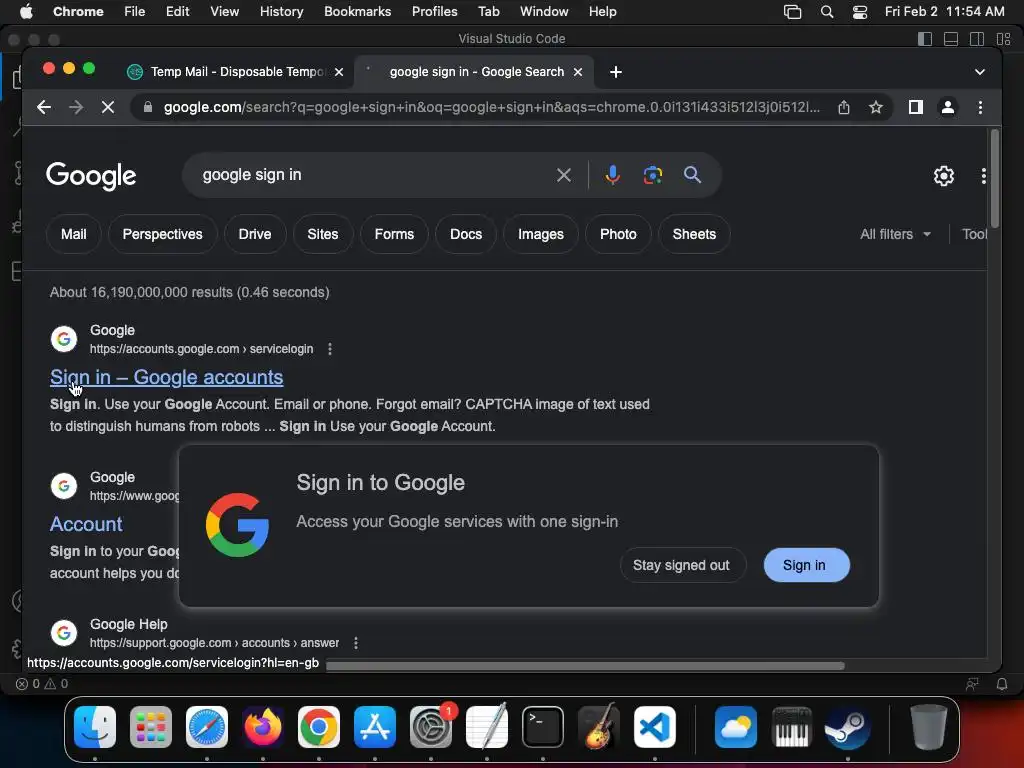Screen dimensions: 1024x768
Task: Open more options for the servicelogin result
Action: pos(330,349)
